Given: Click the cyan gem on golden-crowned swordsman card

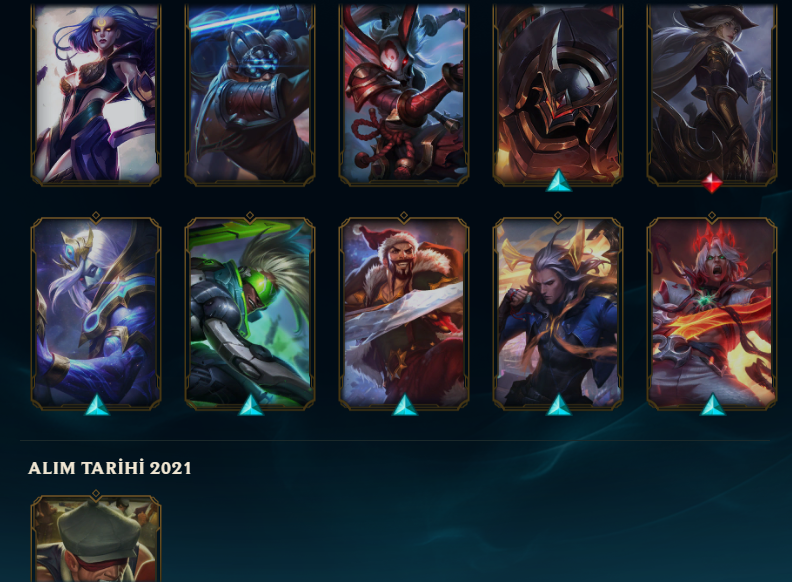Looking at the screenshot, I should pos(558,405).
